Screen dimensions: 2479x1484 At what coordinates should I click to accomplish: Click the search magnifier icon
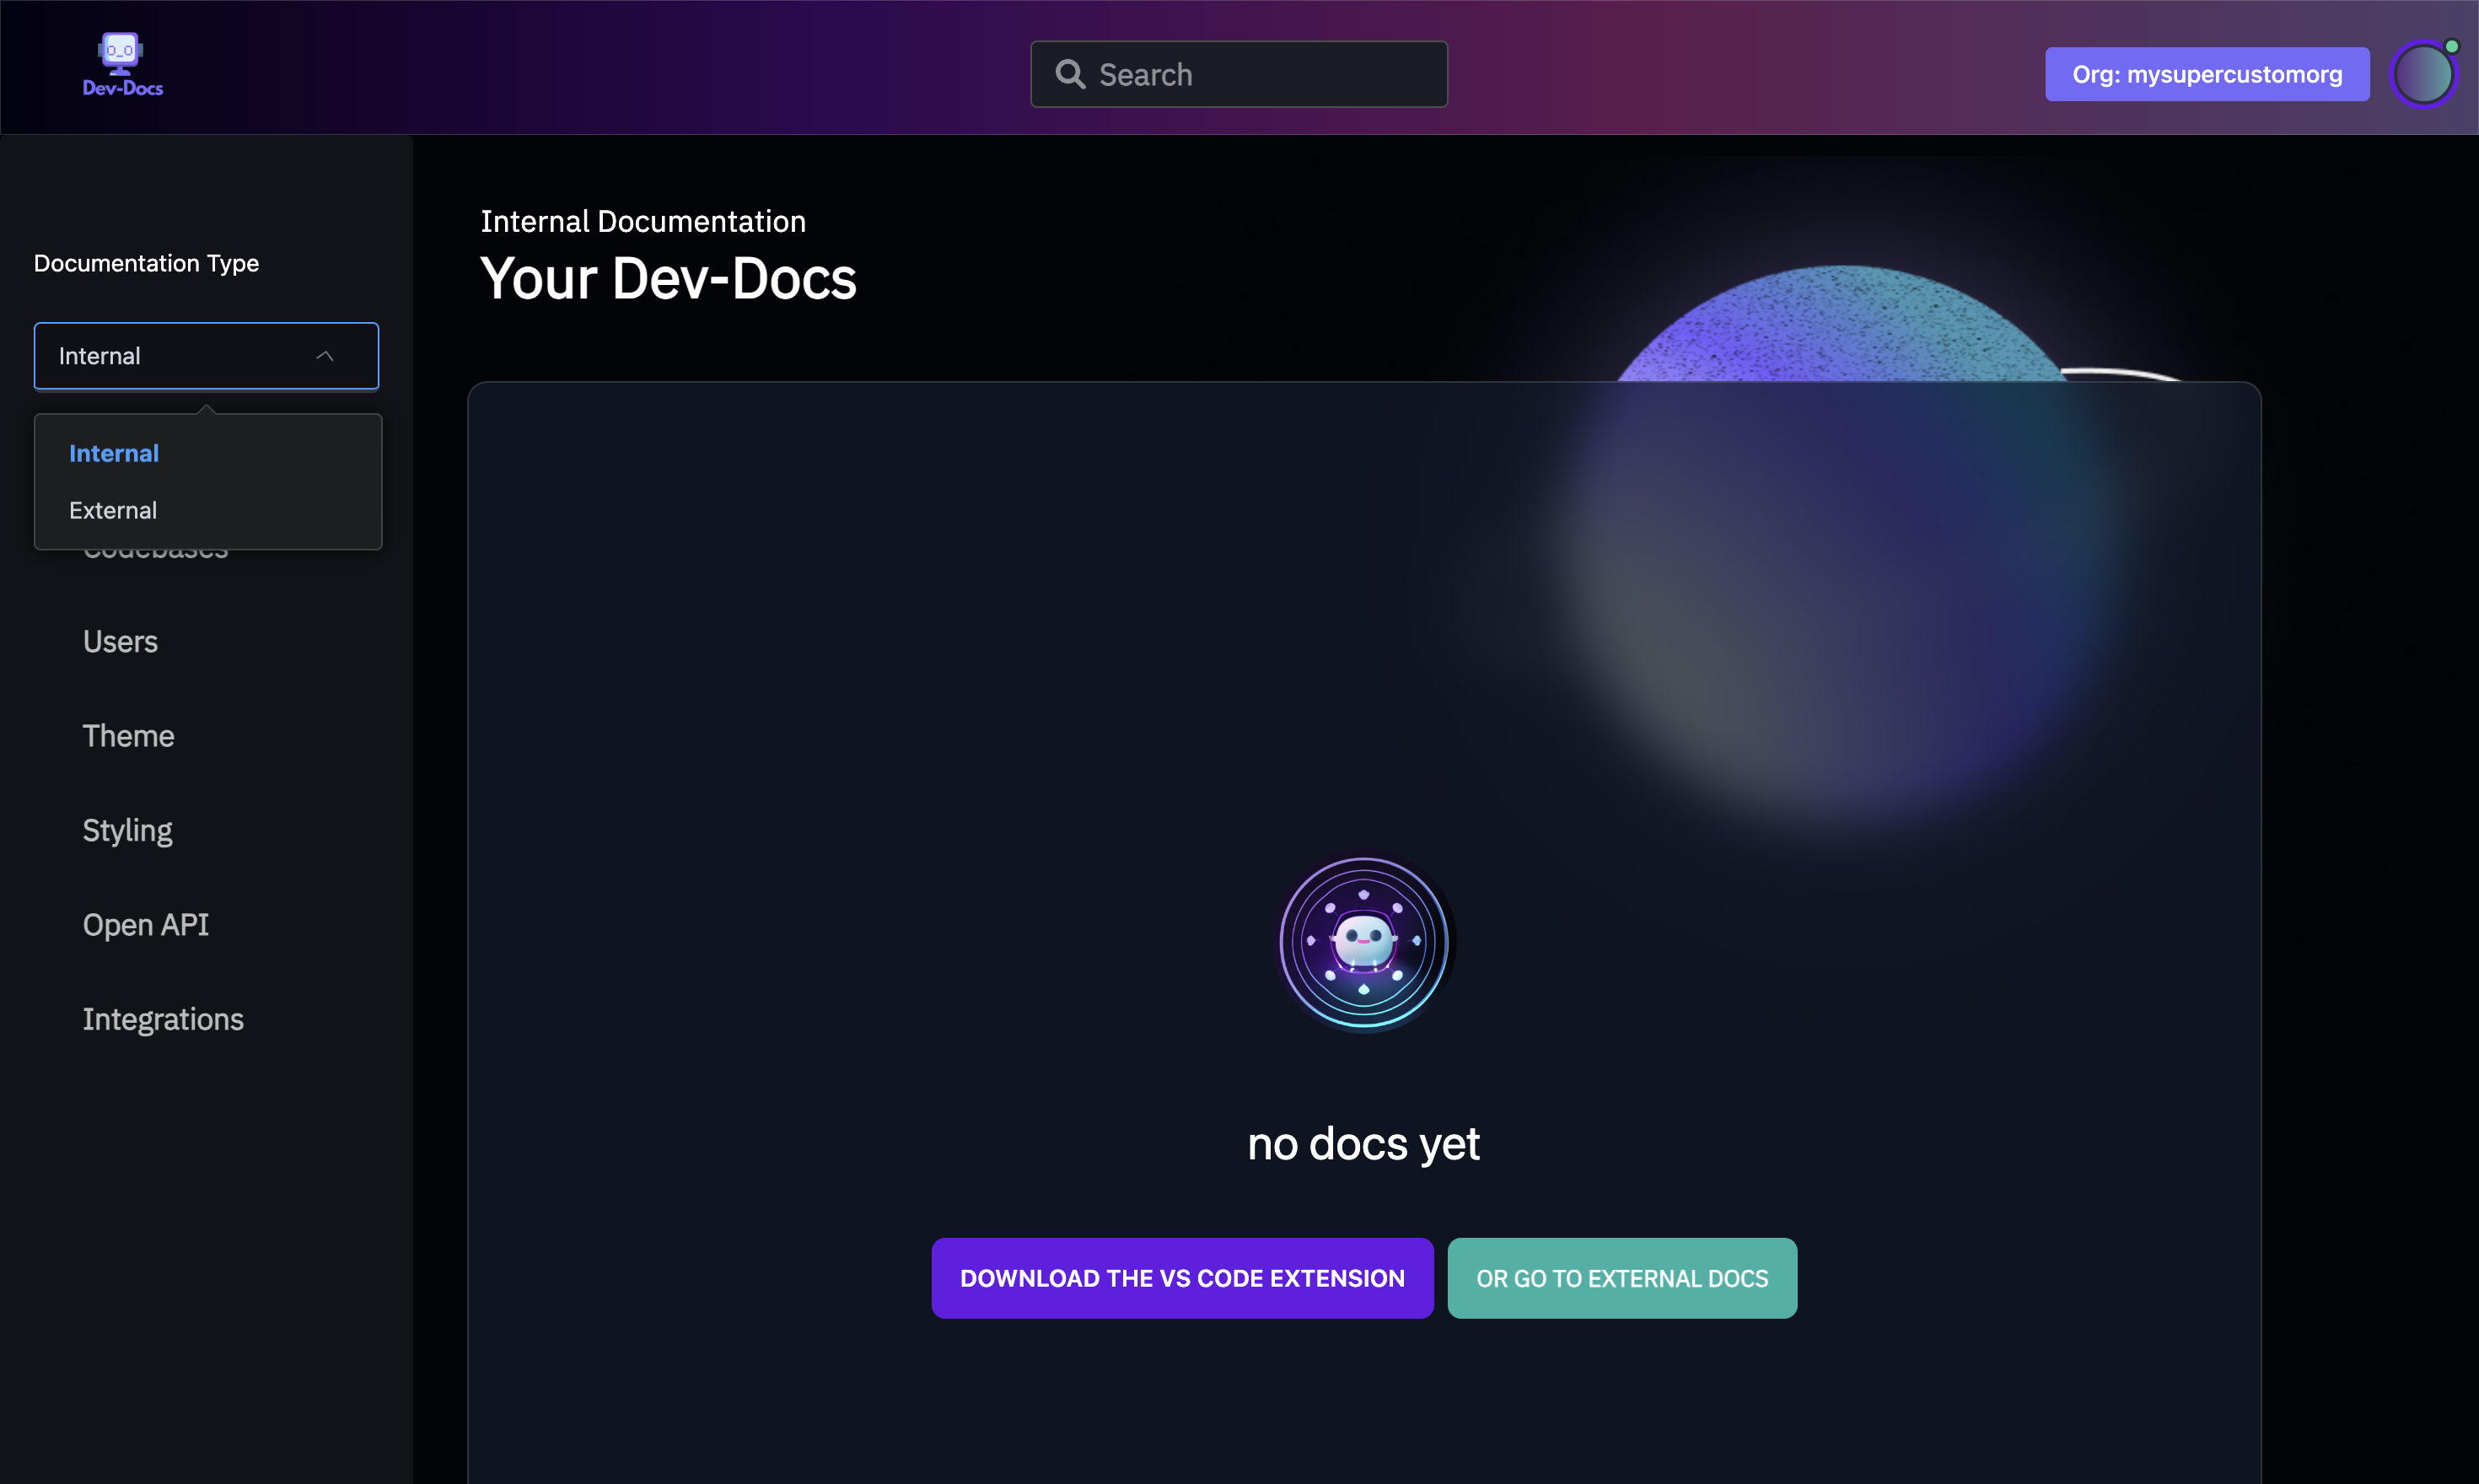coord(1070,73)
